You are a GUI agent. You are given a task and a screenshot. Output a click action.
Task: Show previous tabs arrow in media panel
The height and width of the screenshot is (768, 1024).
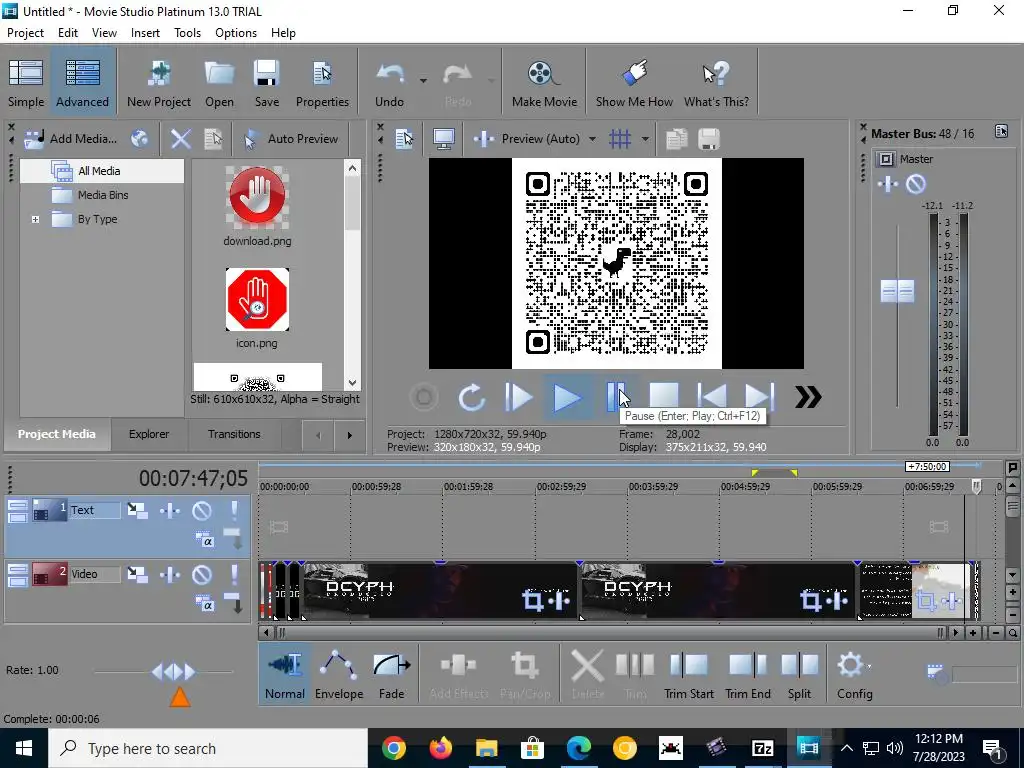[318, 435]
